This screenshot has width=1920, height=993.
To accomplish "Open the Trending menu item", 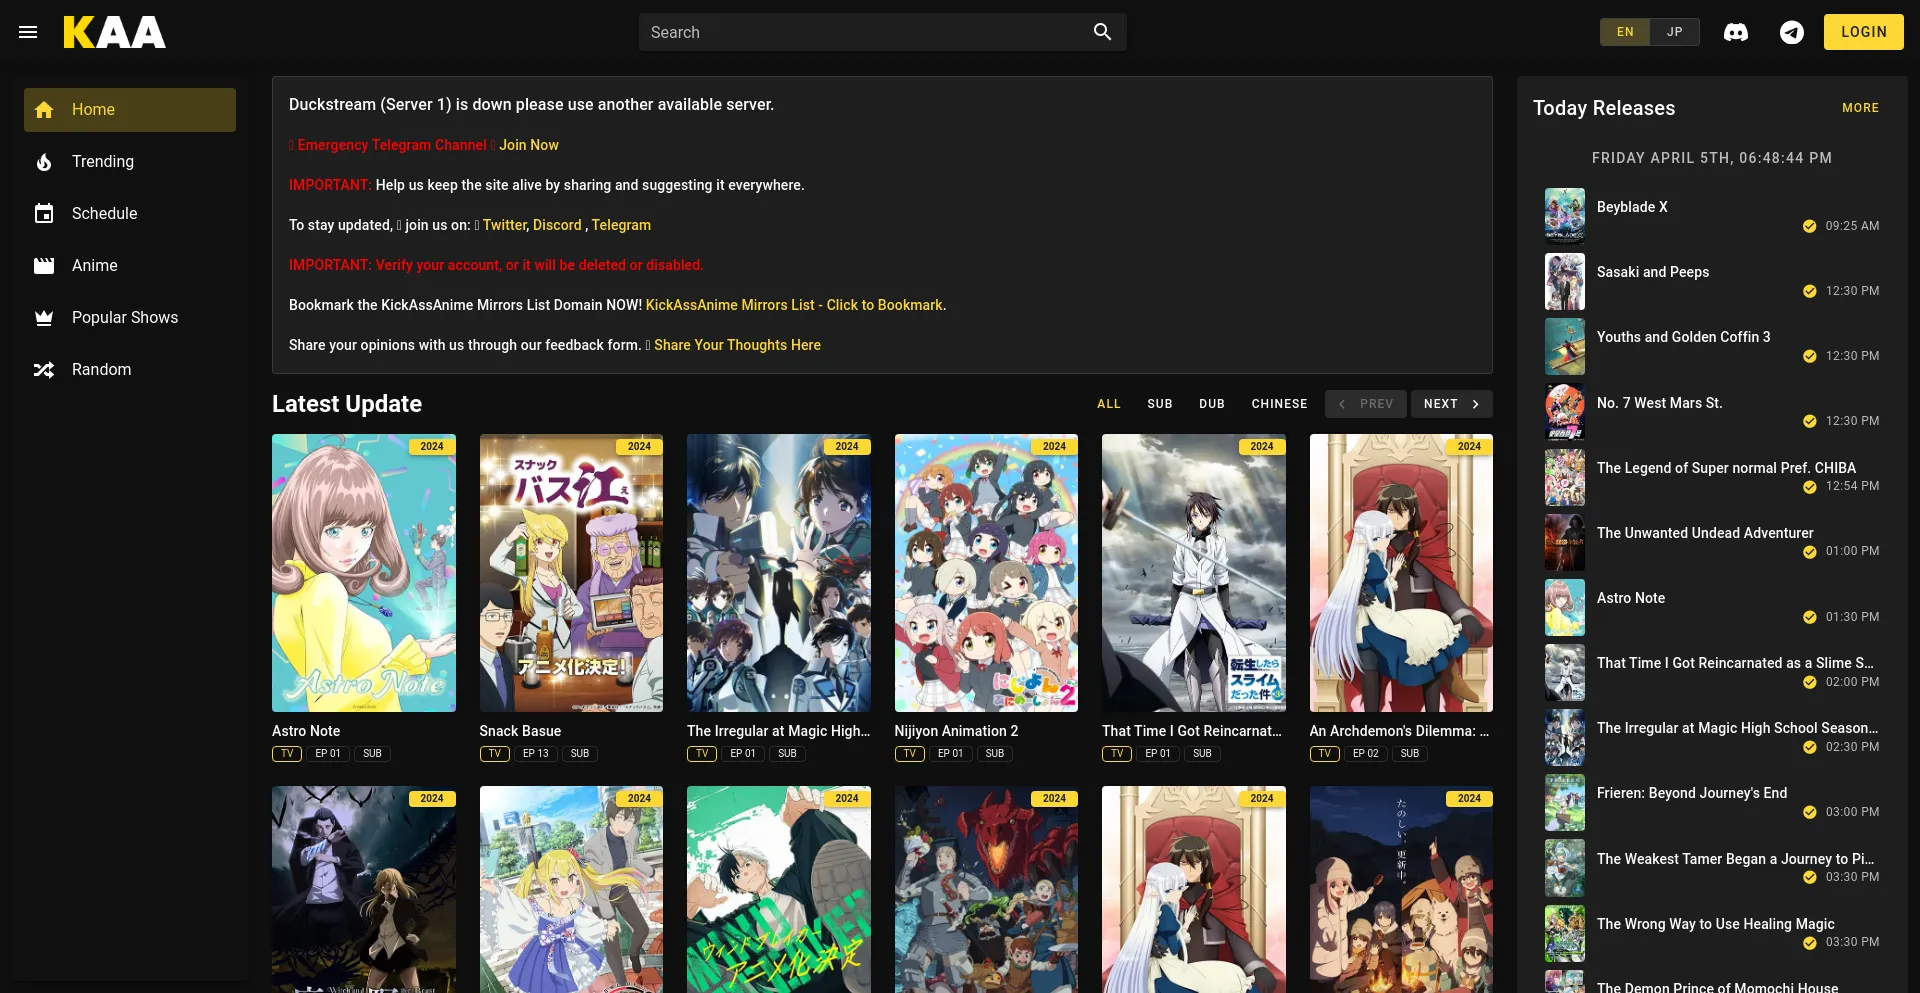I will click(130, 162).
